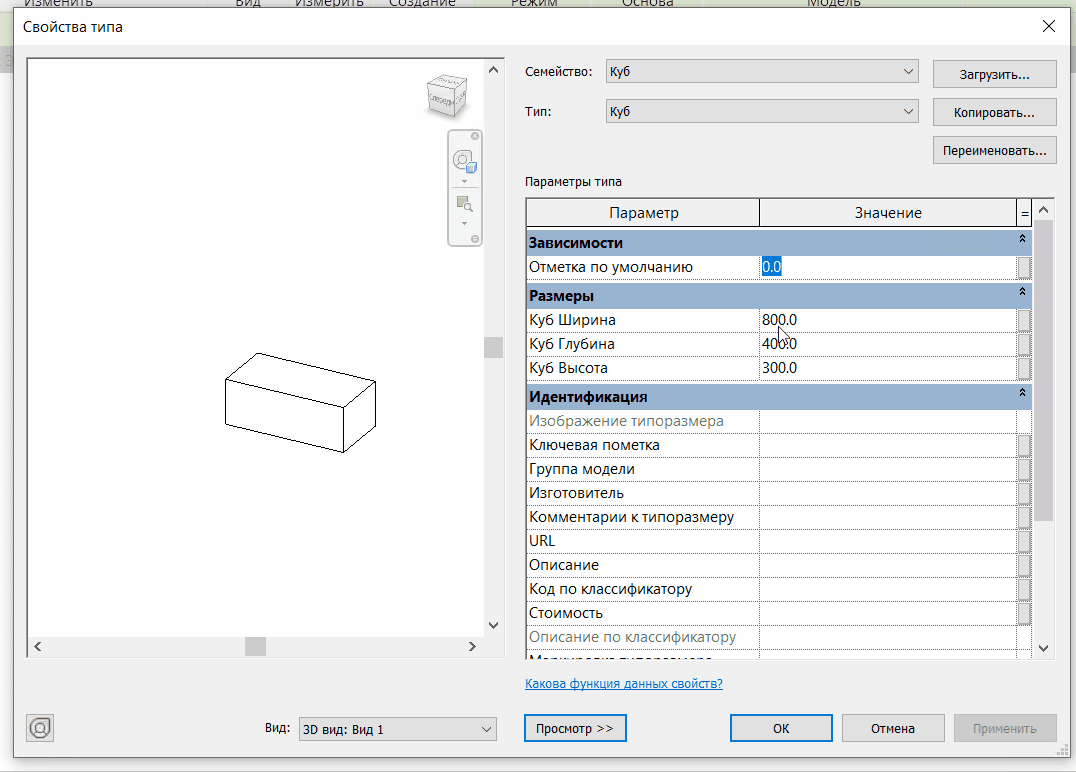This screenshot has height=772, width=1076.
Task: Close the Свойства типа dialog
Action: (x=1049, y=26)
